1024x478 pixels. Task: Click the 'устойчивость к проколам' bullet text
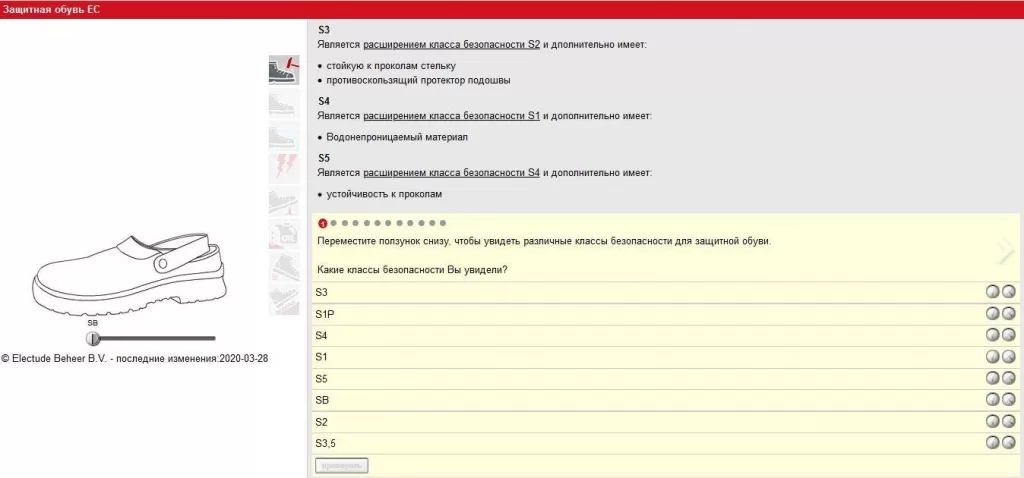click(385, 194)
